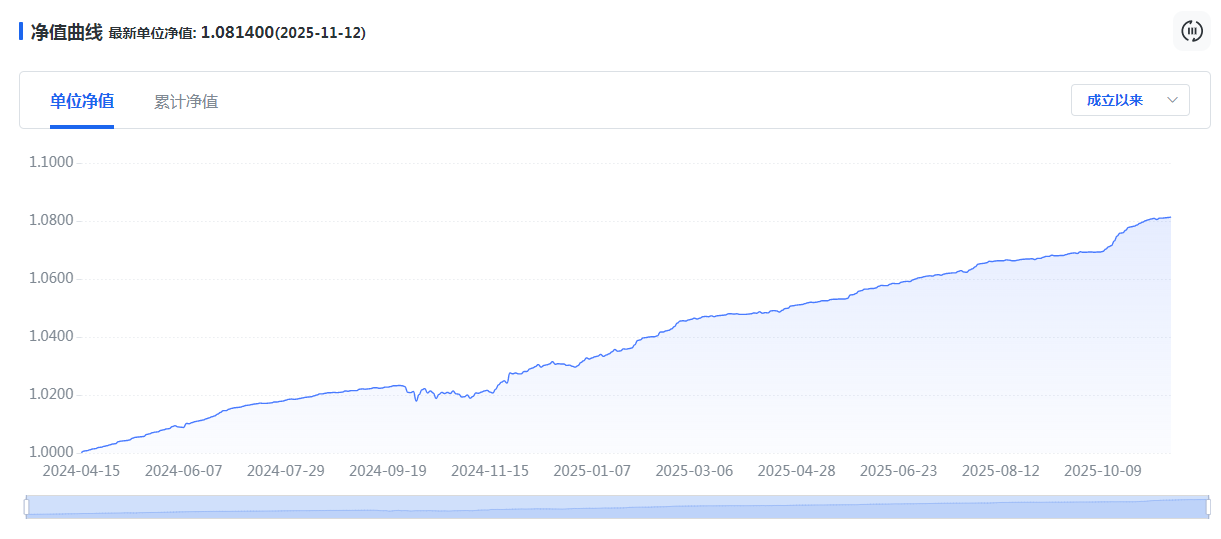Switch to the 单位净值 tab

point(82,101)
